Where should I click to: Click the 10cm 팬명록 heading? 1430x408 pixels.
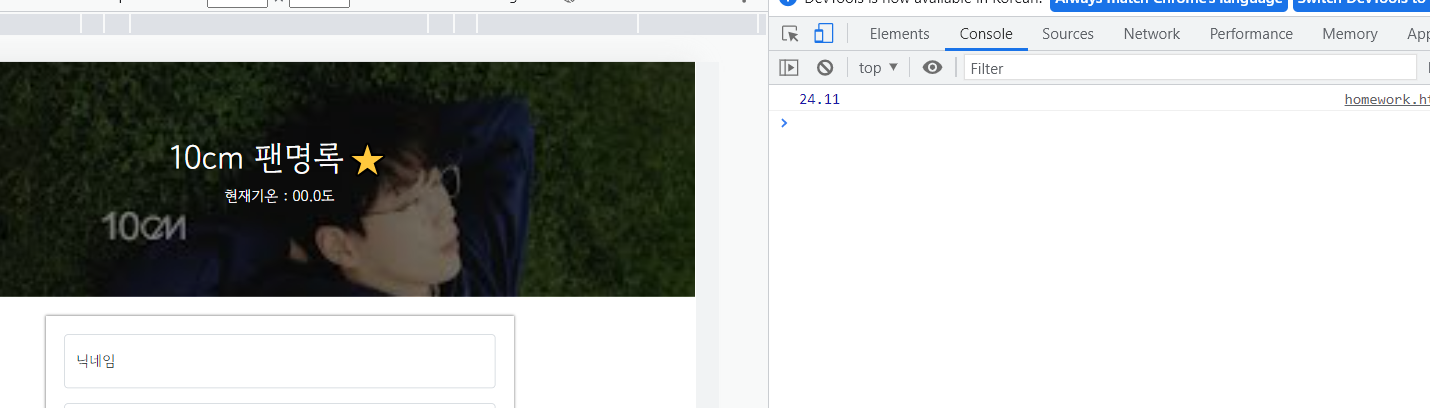click(x=256, y=158)
